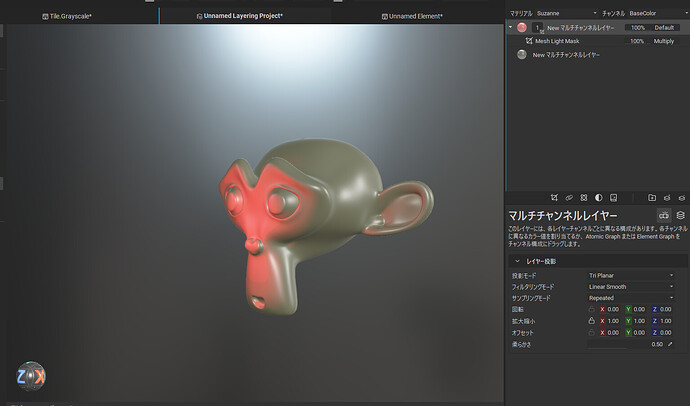Image resolution: width=690 pixels, height=406 pixels.
Task: Change the Multiply blend mode
Action: (x=664, y=41)
